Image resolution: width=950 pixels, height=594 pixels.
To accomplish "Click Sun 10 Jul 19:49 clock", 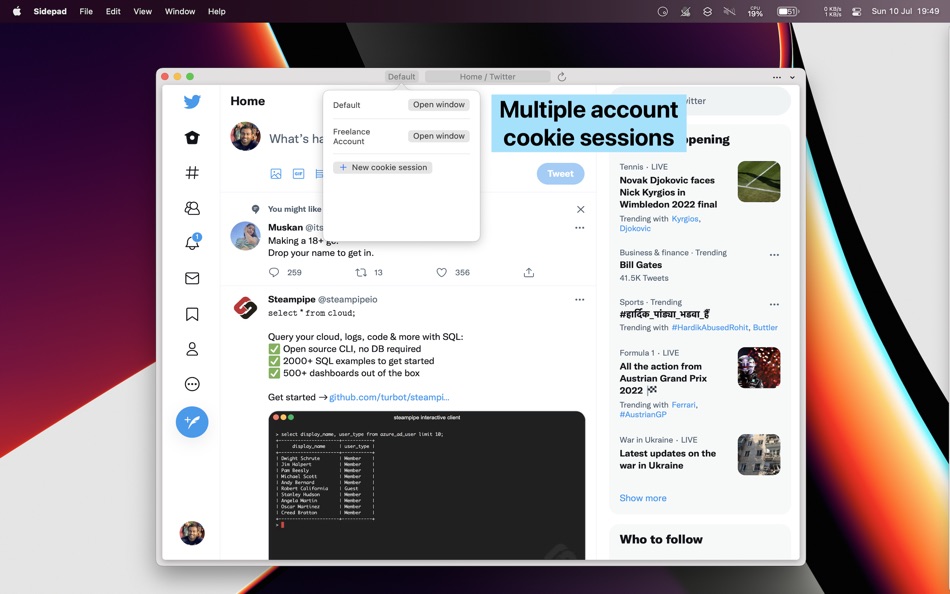I will (905, 12).
